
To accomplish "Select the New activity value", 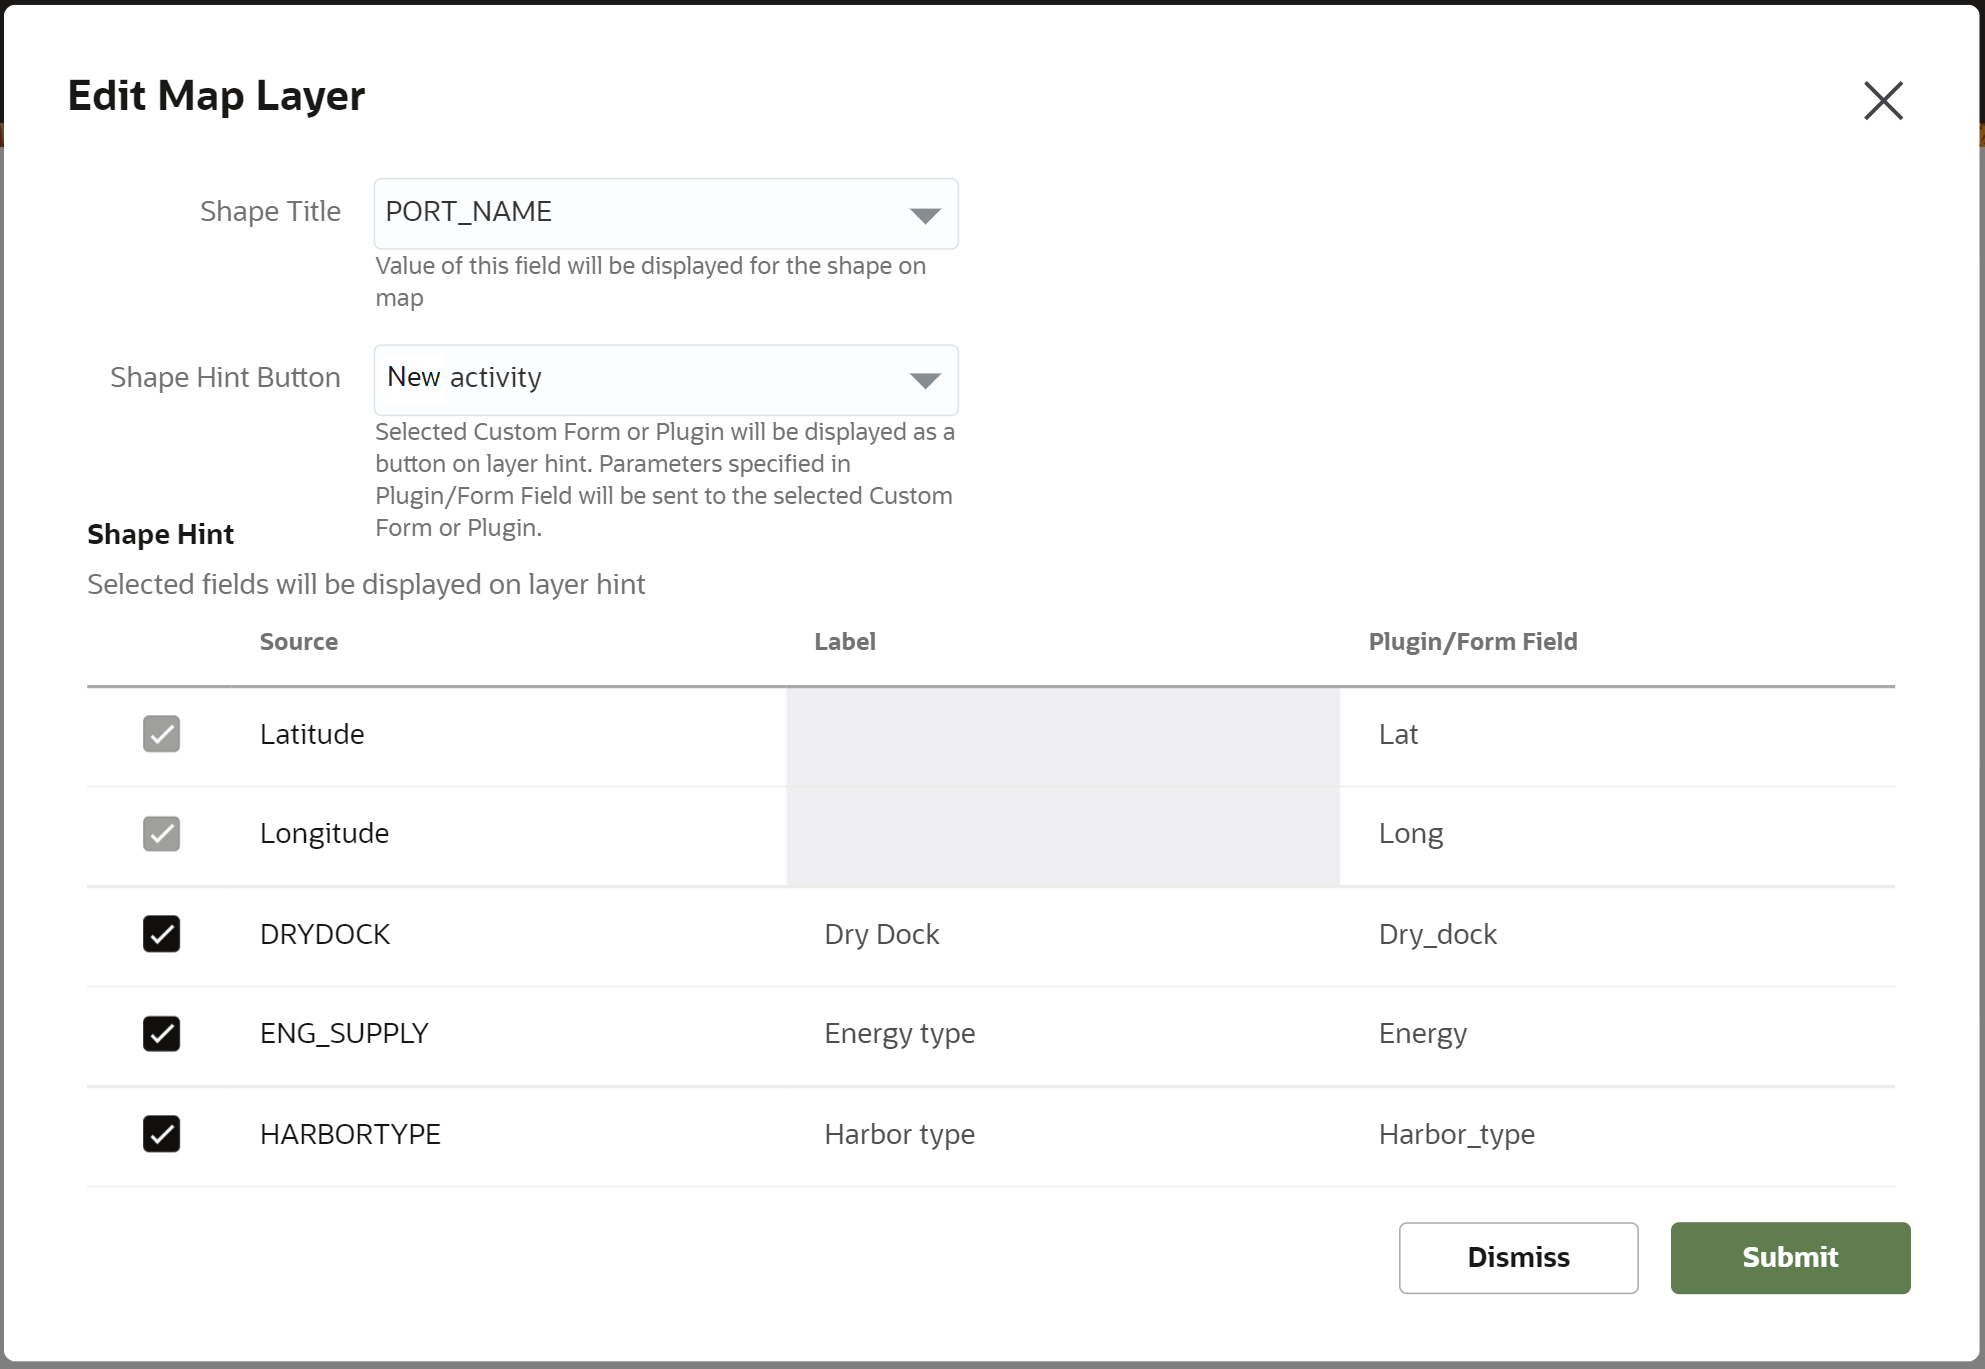I will pyautogui.click(x=463, y=378).
